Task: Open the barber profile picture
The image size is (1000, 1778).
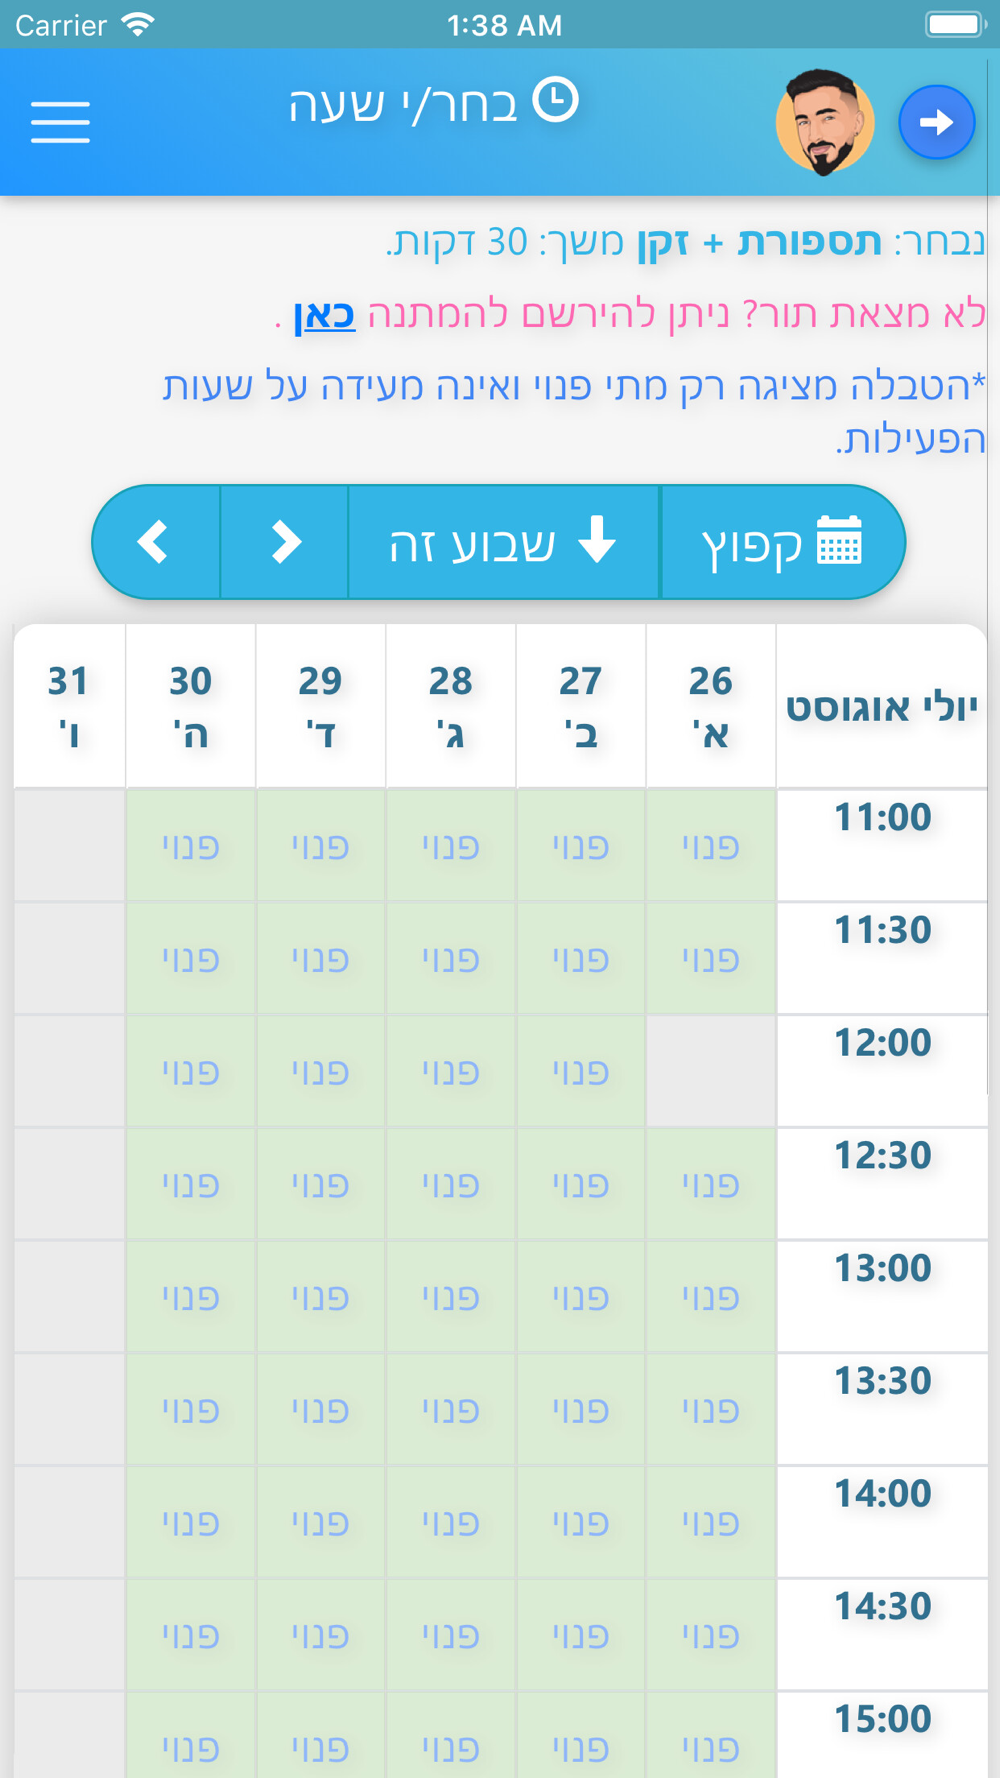Action: (825, 122)
